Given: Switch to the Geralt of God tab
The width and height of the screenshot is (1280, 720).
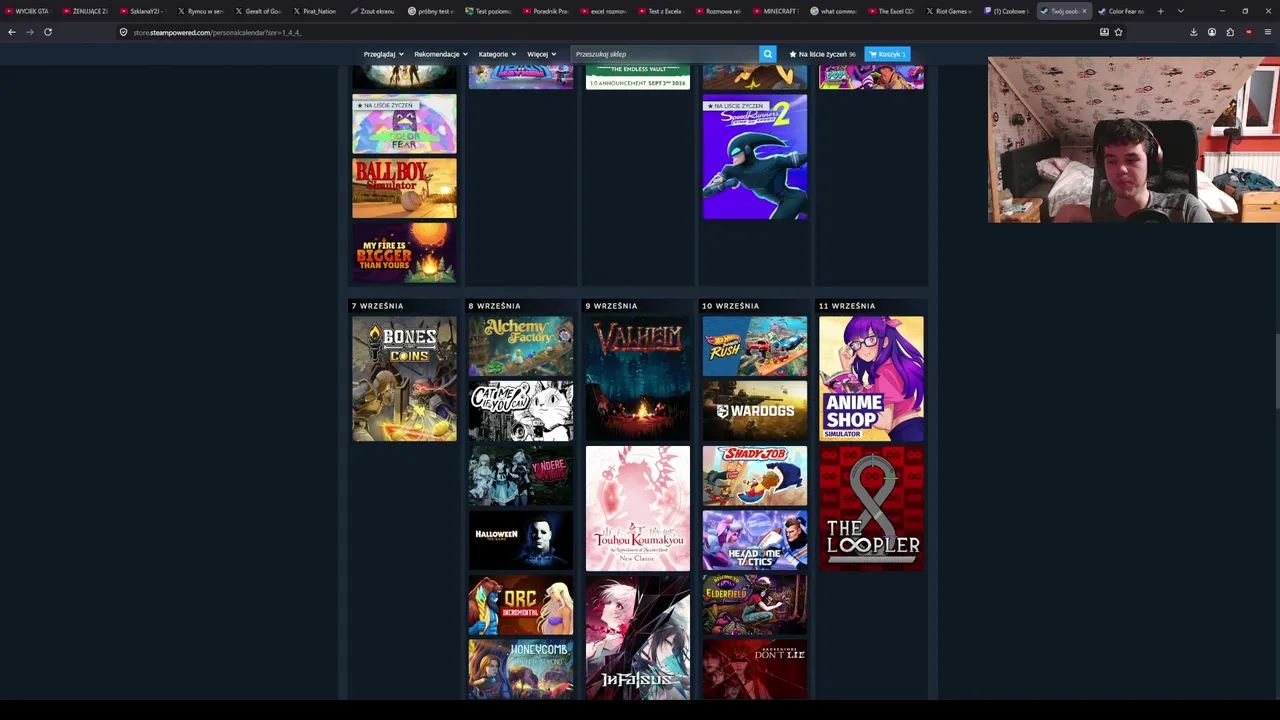Looking at the screenshot, I should pos(259,11).
